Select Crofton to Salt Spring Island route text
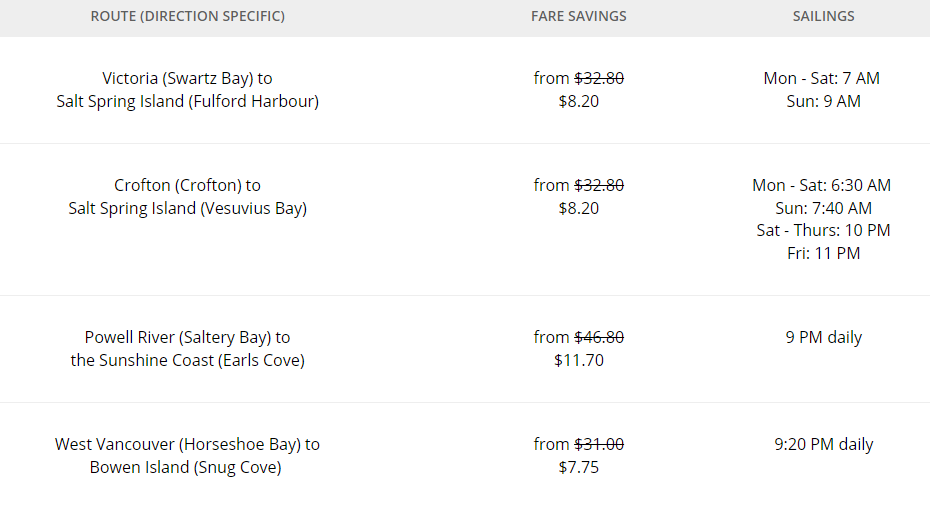The width and height of the screenshot is (930, 508). click(187, 196)
